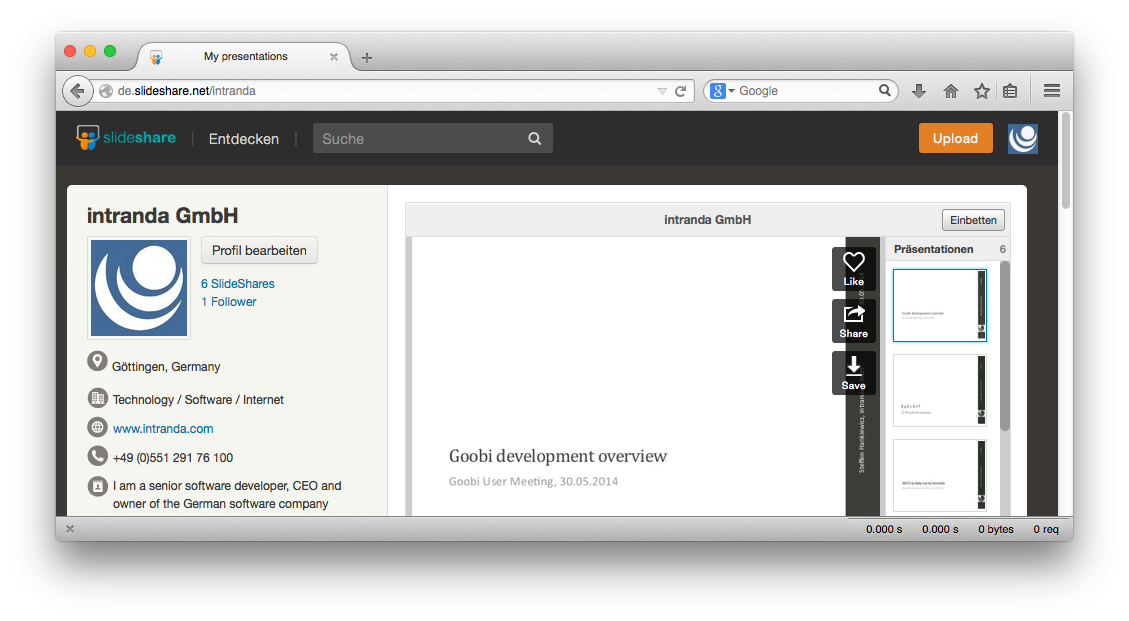Viewport: 1129px width, 621px height.
Task: Open the URL history dropdown arrow
Action: [662, 91]
